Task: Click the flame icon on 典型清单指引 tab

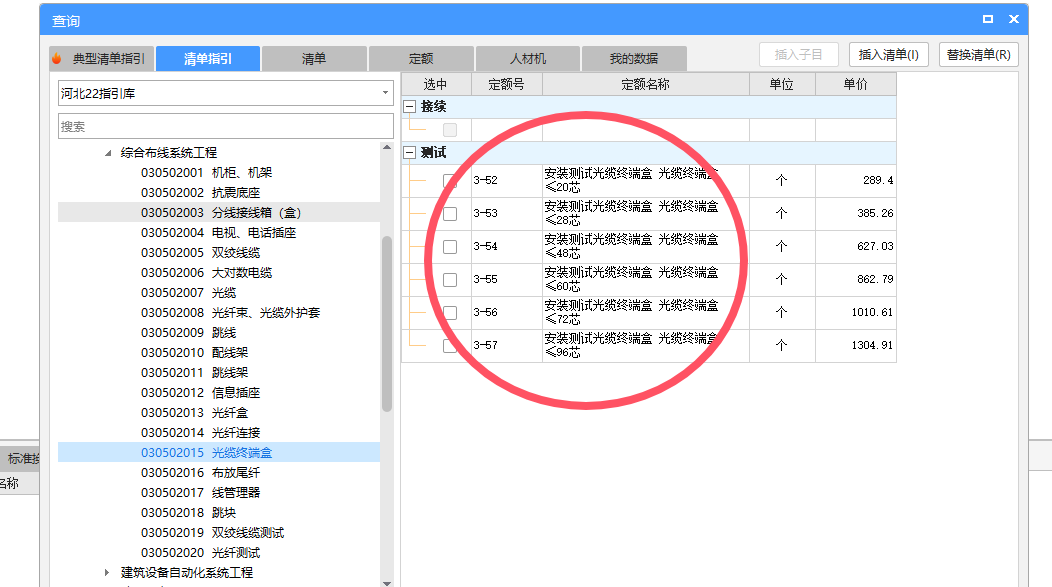Action: click(x=57, y=58)
